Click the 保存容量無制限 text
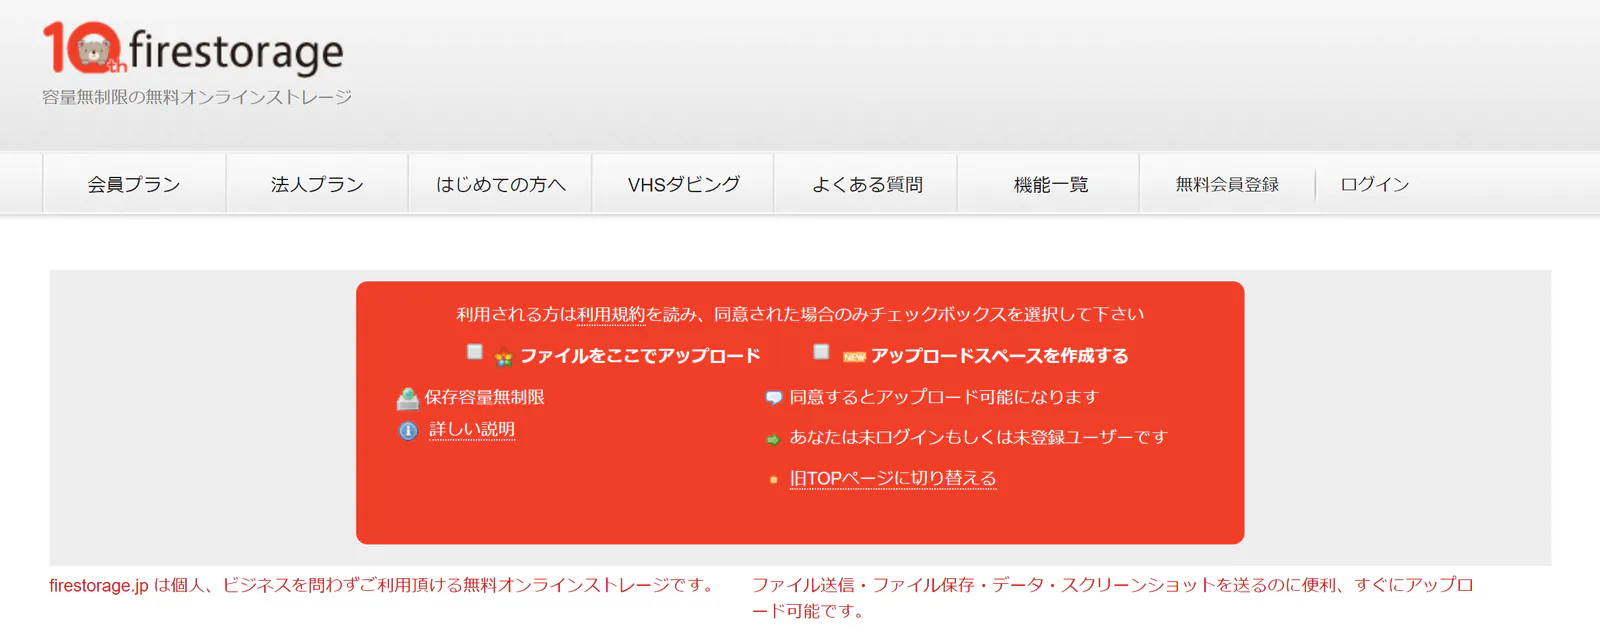 [x=485, y=397]
